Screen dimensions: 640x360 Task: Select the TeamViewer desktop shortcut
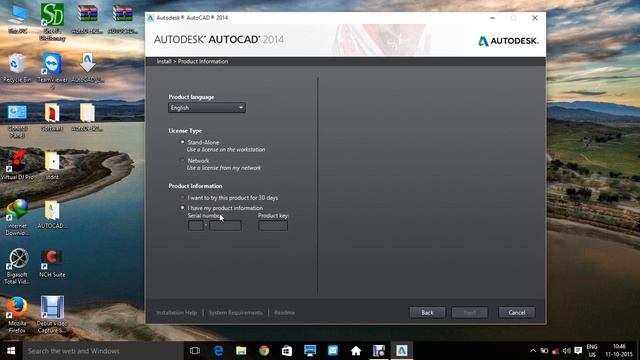[x=52, y=70]
